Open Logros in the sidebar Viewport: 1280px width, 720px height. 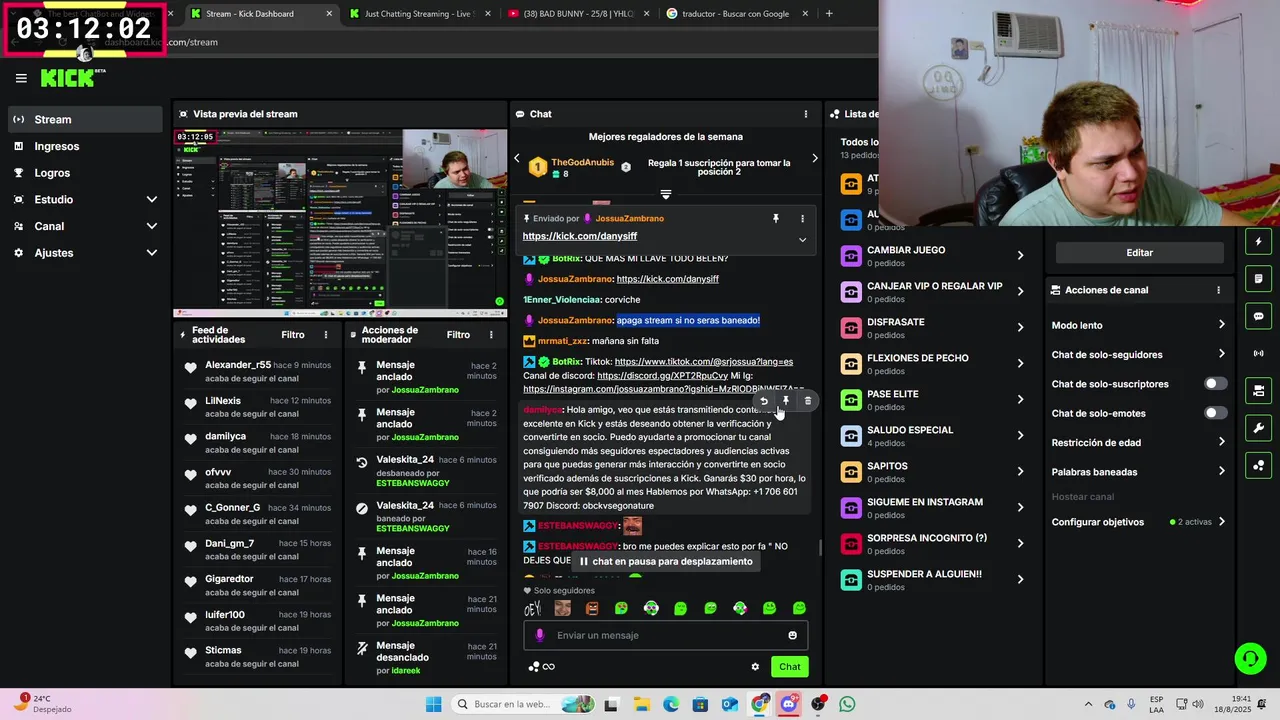tap(85, 173)
